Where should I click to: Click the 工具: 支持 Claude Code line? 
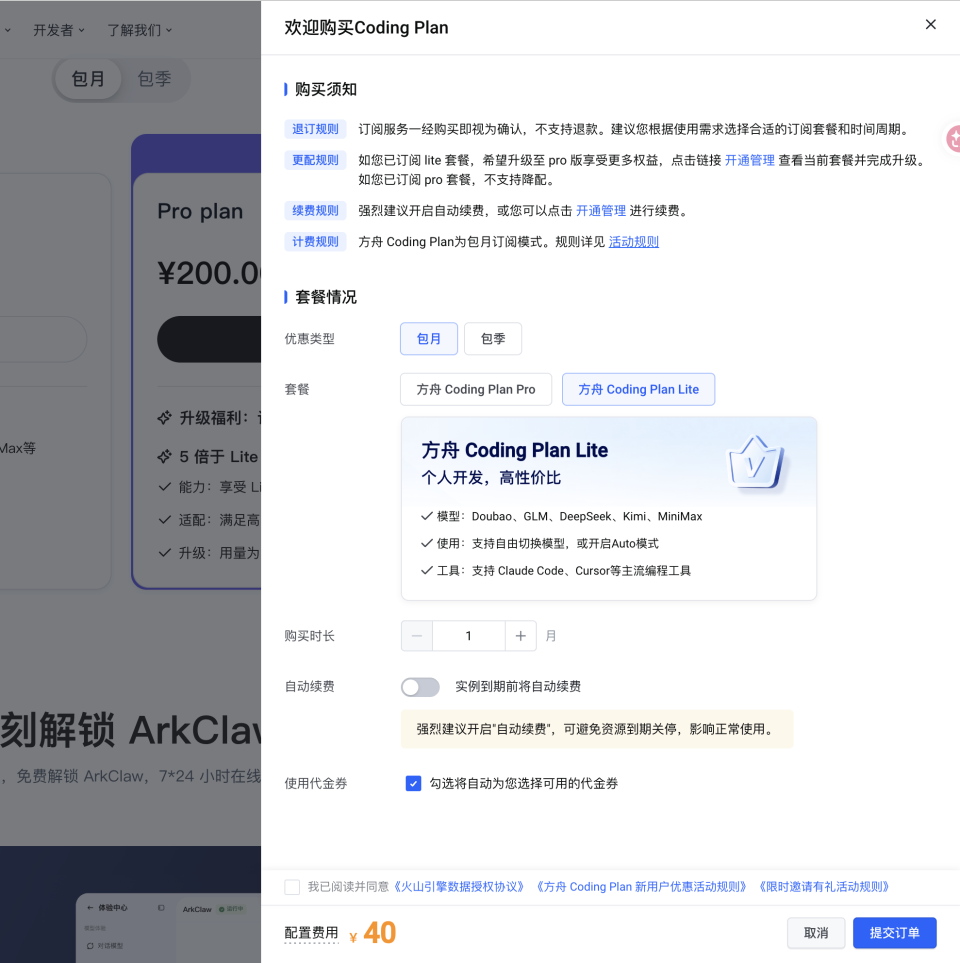(556, 571)
